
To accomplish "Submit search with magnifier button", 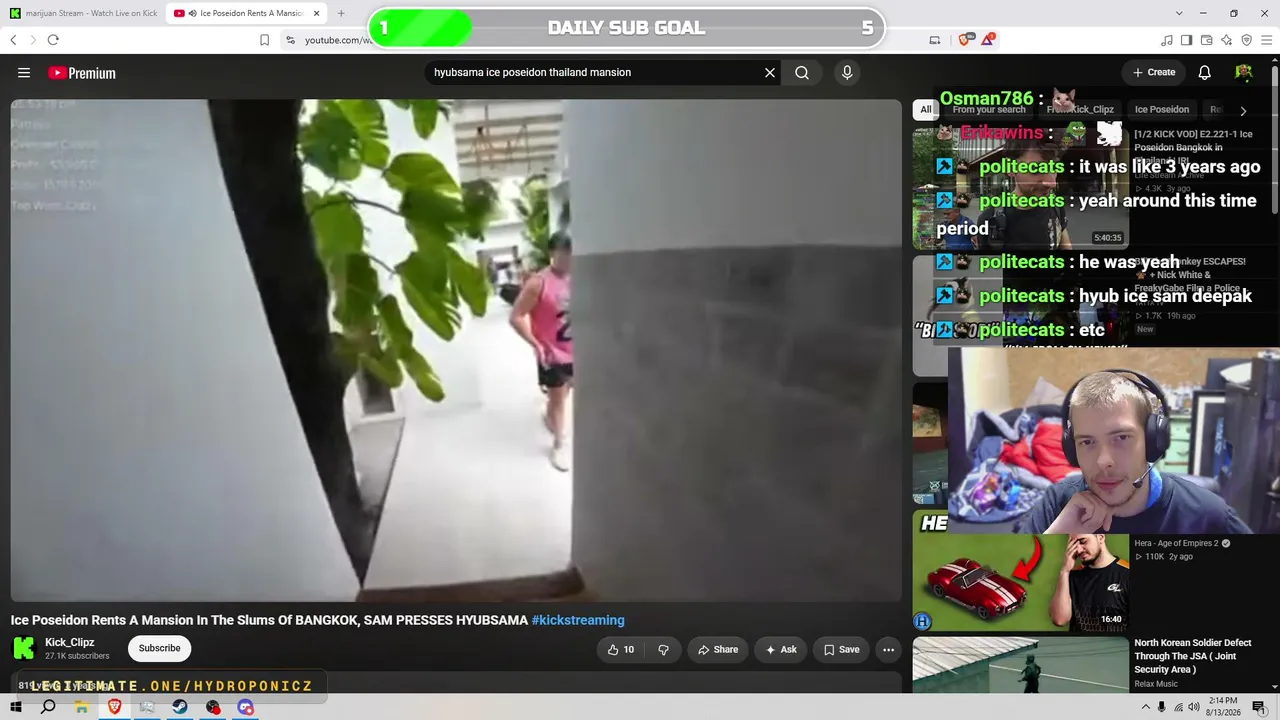I will [802, 72].
